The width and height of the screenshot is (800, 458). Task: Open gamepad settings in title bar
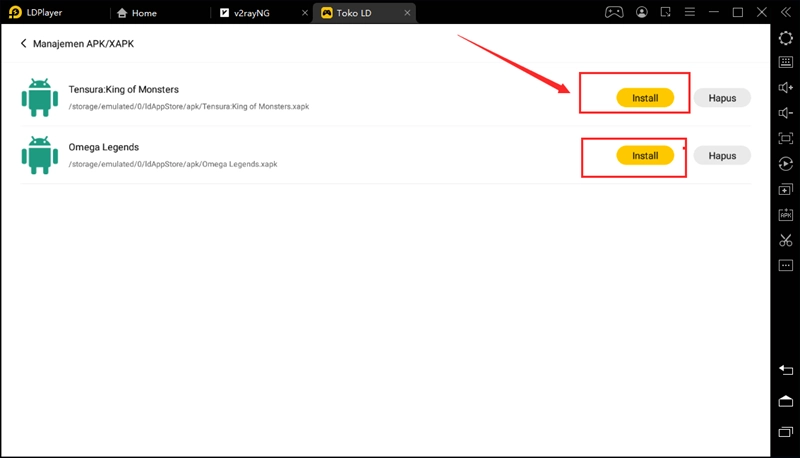pos(614,12)
